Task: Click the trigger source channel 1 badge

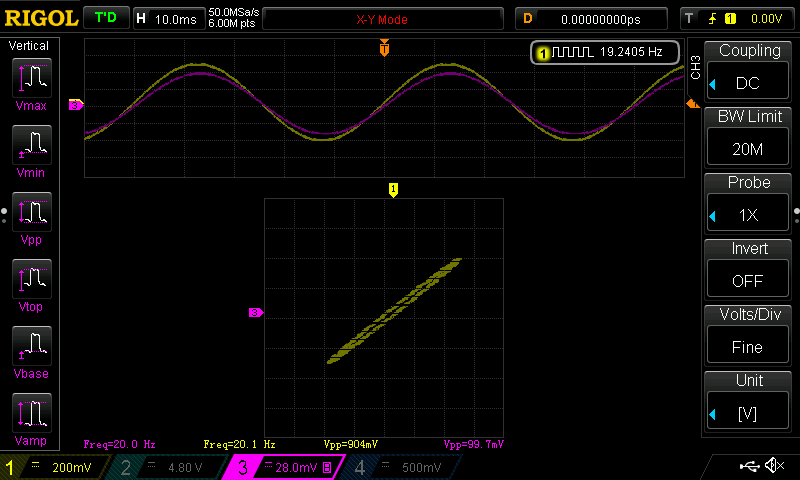Action: (730, 19)
